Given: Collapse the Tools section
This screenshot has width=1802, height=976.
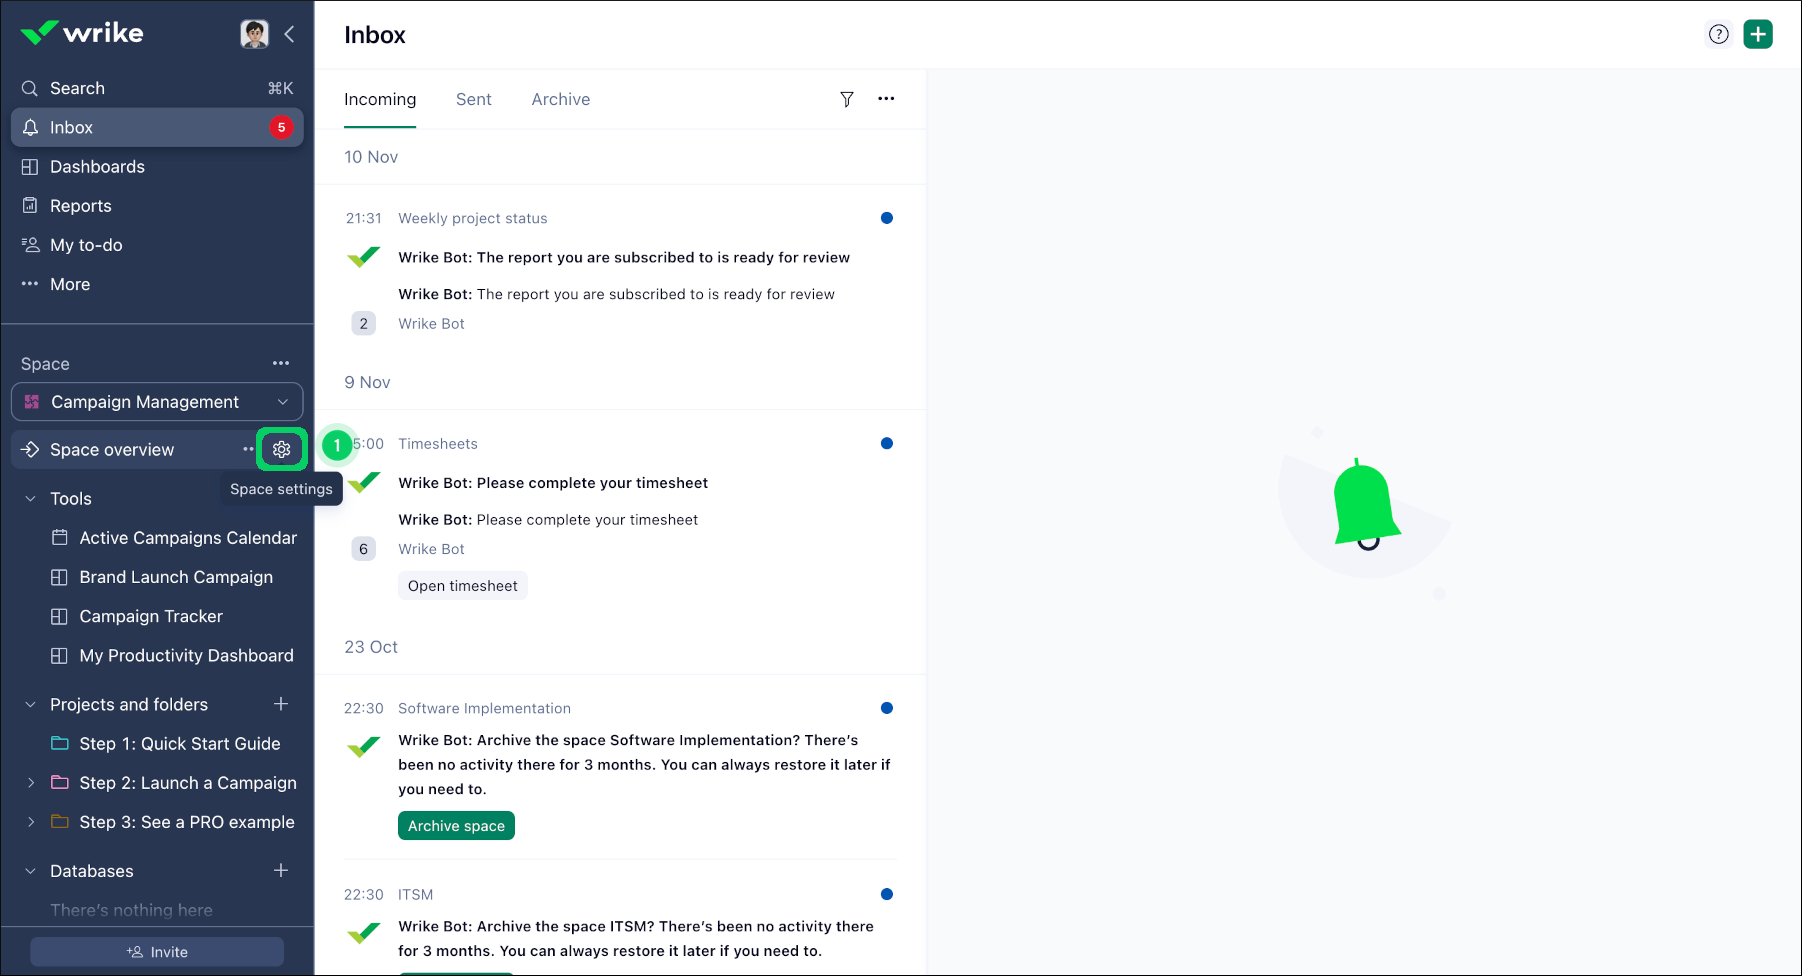Looking at the screenshot, I should point(30,499).
